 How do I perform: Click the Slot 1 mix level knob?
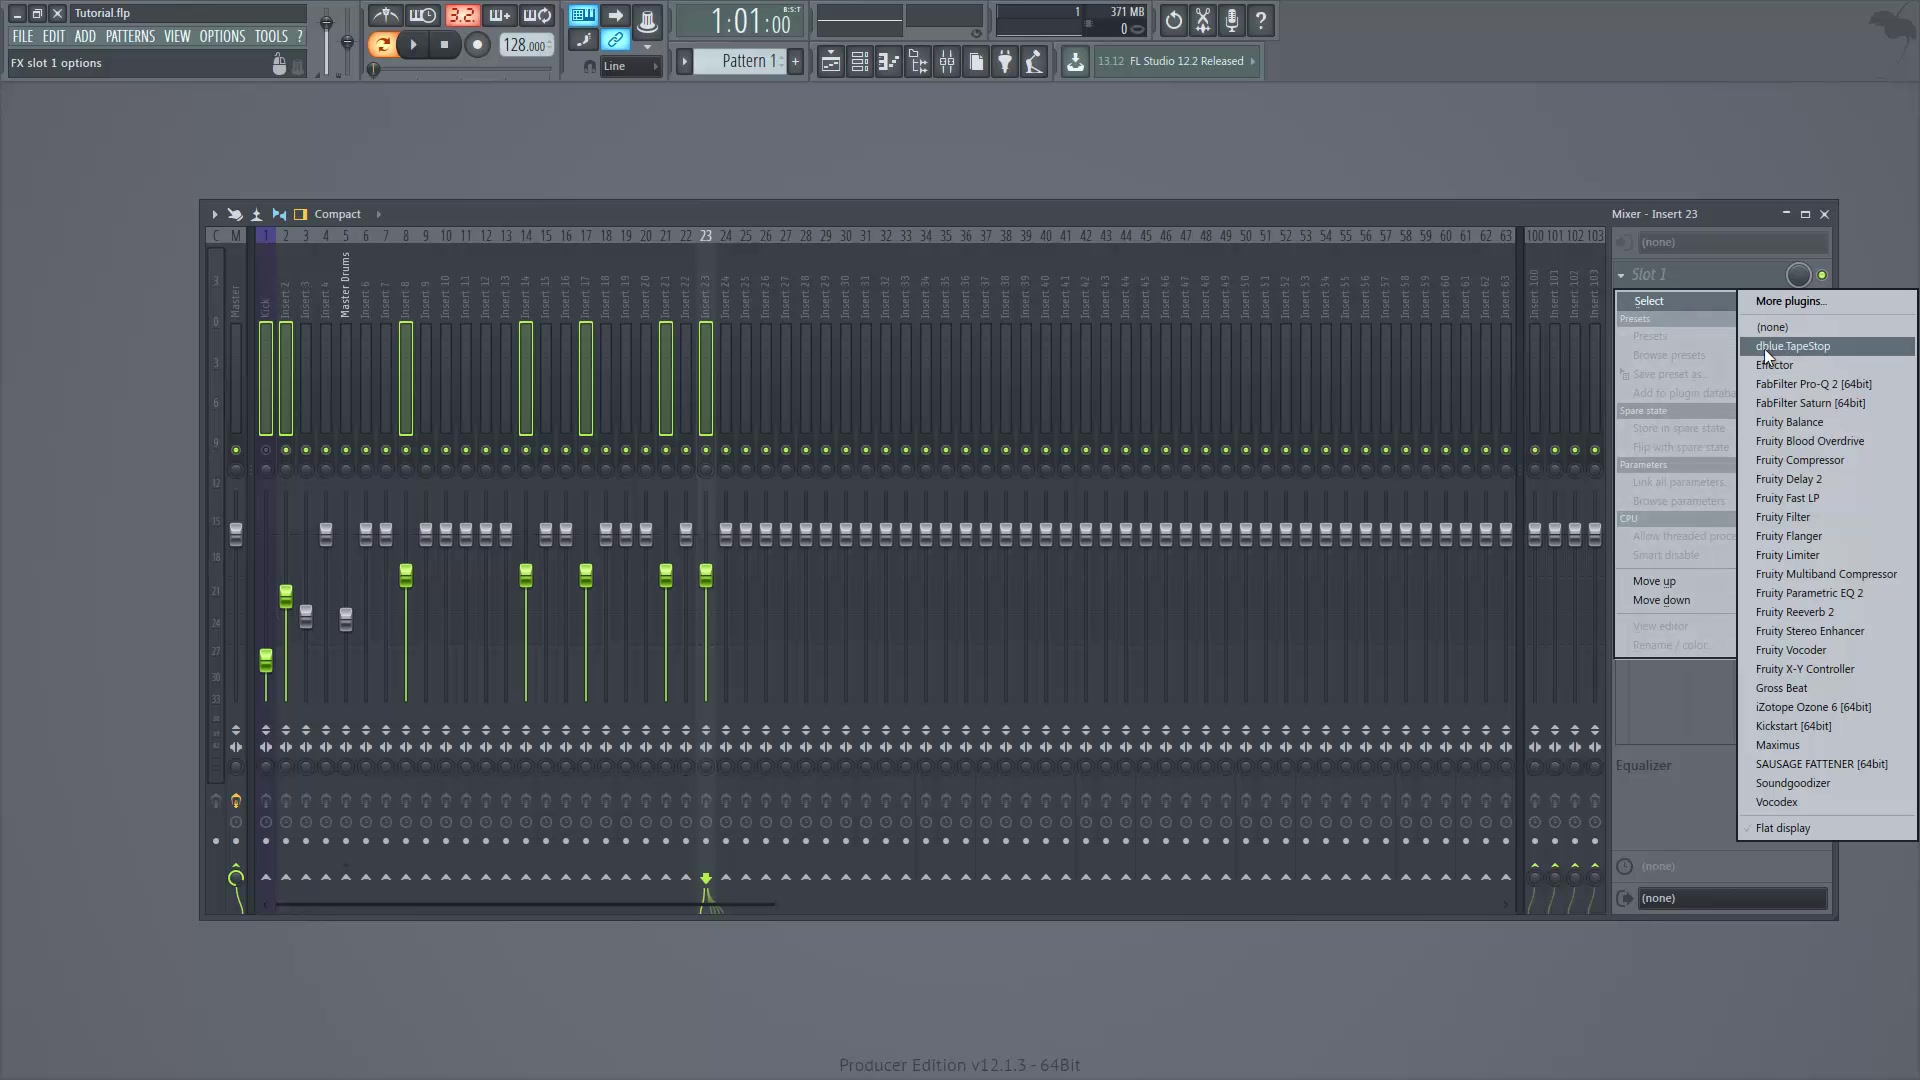click(x=1797, y=275)
